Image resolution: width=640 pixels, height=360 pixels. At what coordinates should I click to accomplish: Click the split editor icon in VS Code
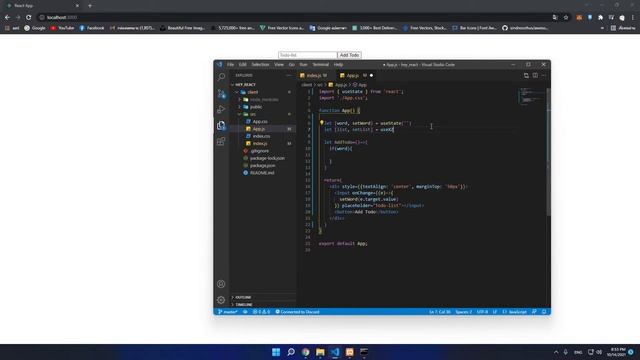click(535, 76)
